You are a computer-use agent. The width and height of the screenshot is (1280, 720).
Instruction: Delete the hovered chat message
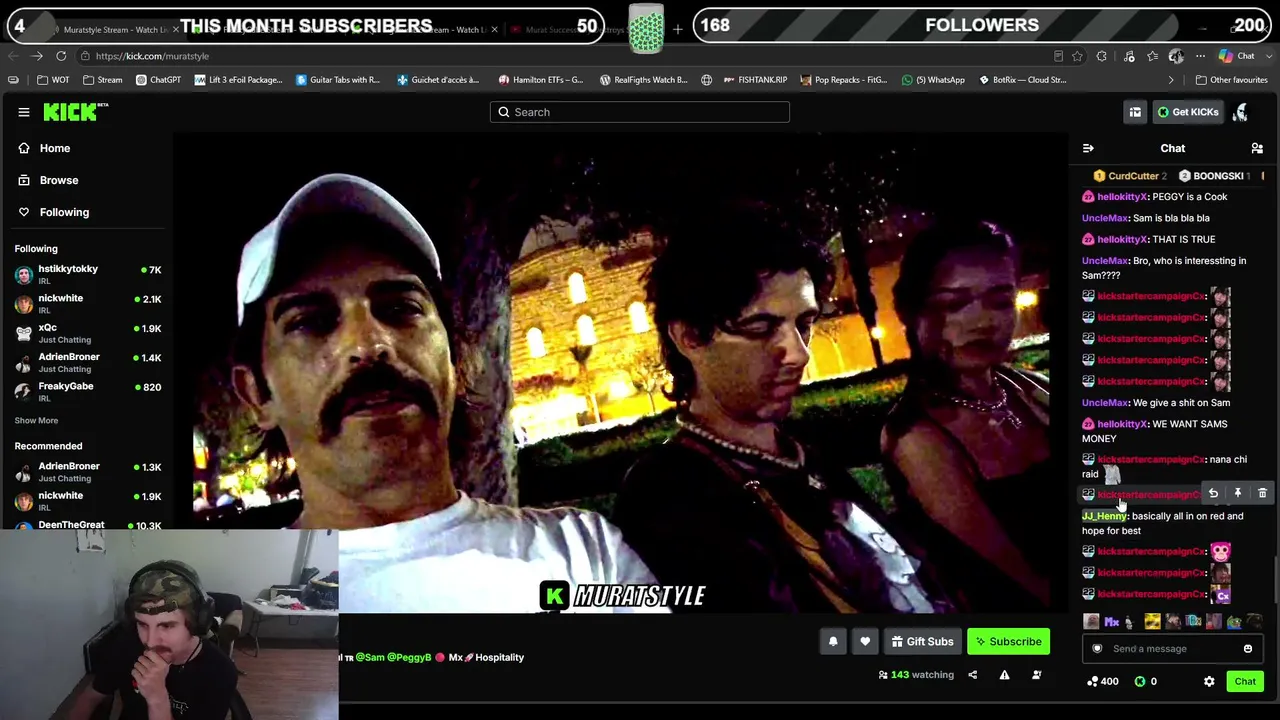pyautogui.click(x=1262, y=493)
